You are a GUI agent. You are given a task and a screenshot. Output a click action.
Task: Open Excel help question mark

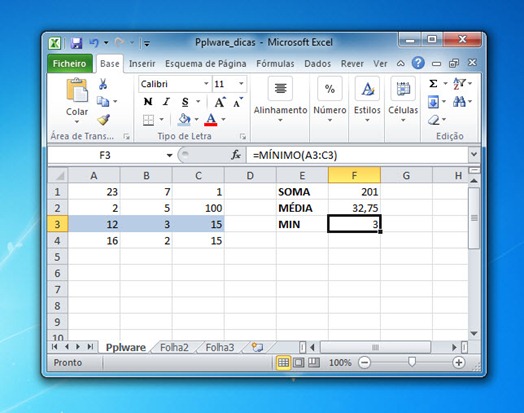pos(418,63)
